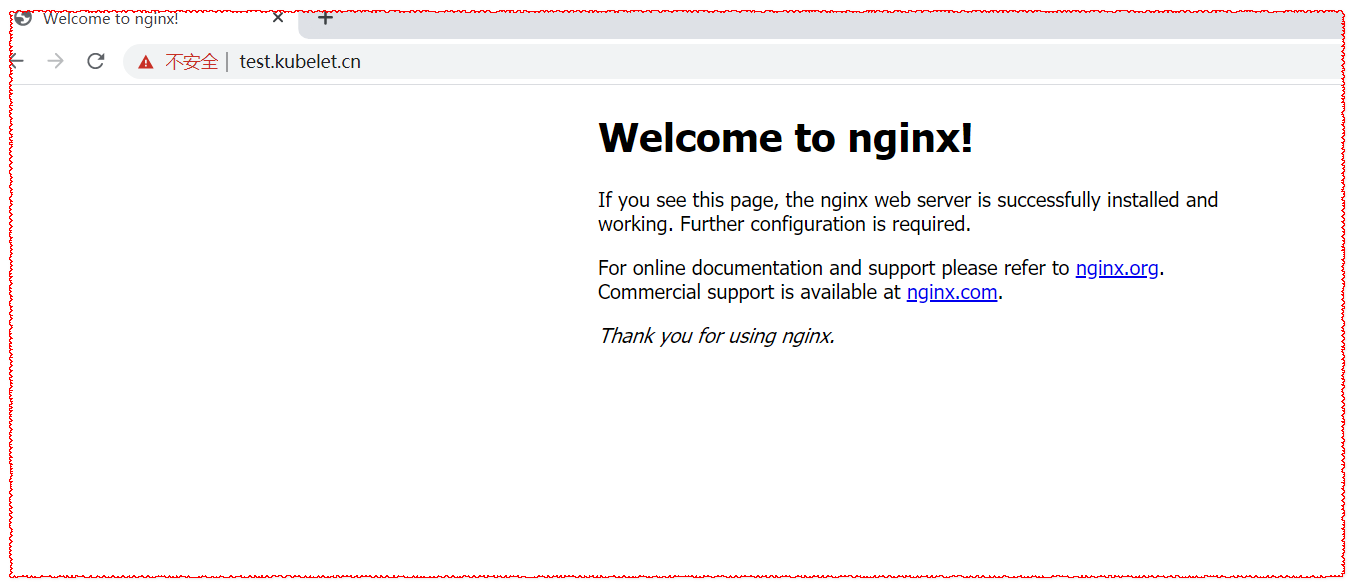Click the '不安全' security label

pyautogui.click(x=191, y=62)
